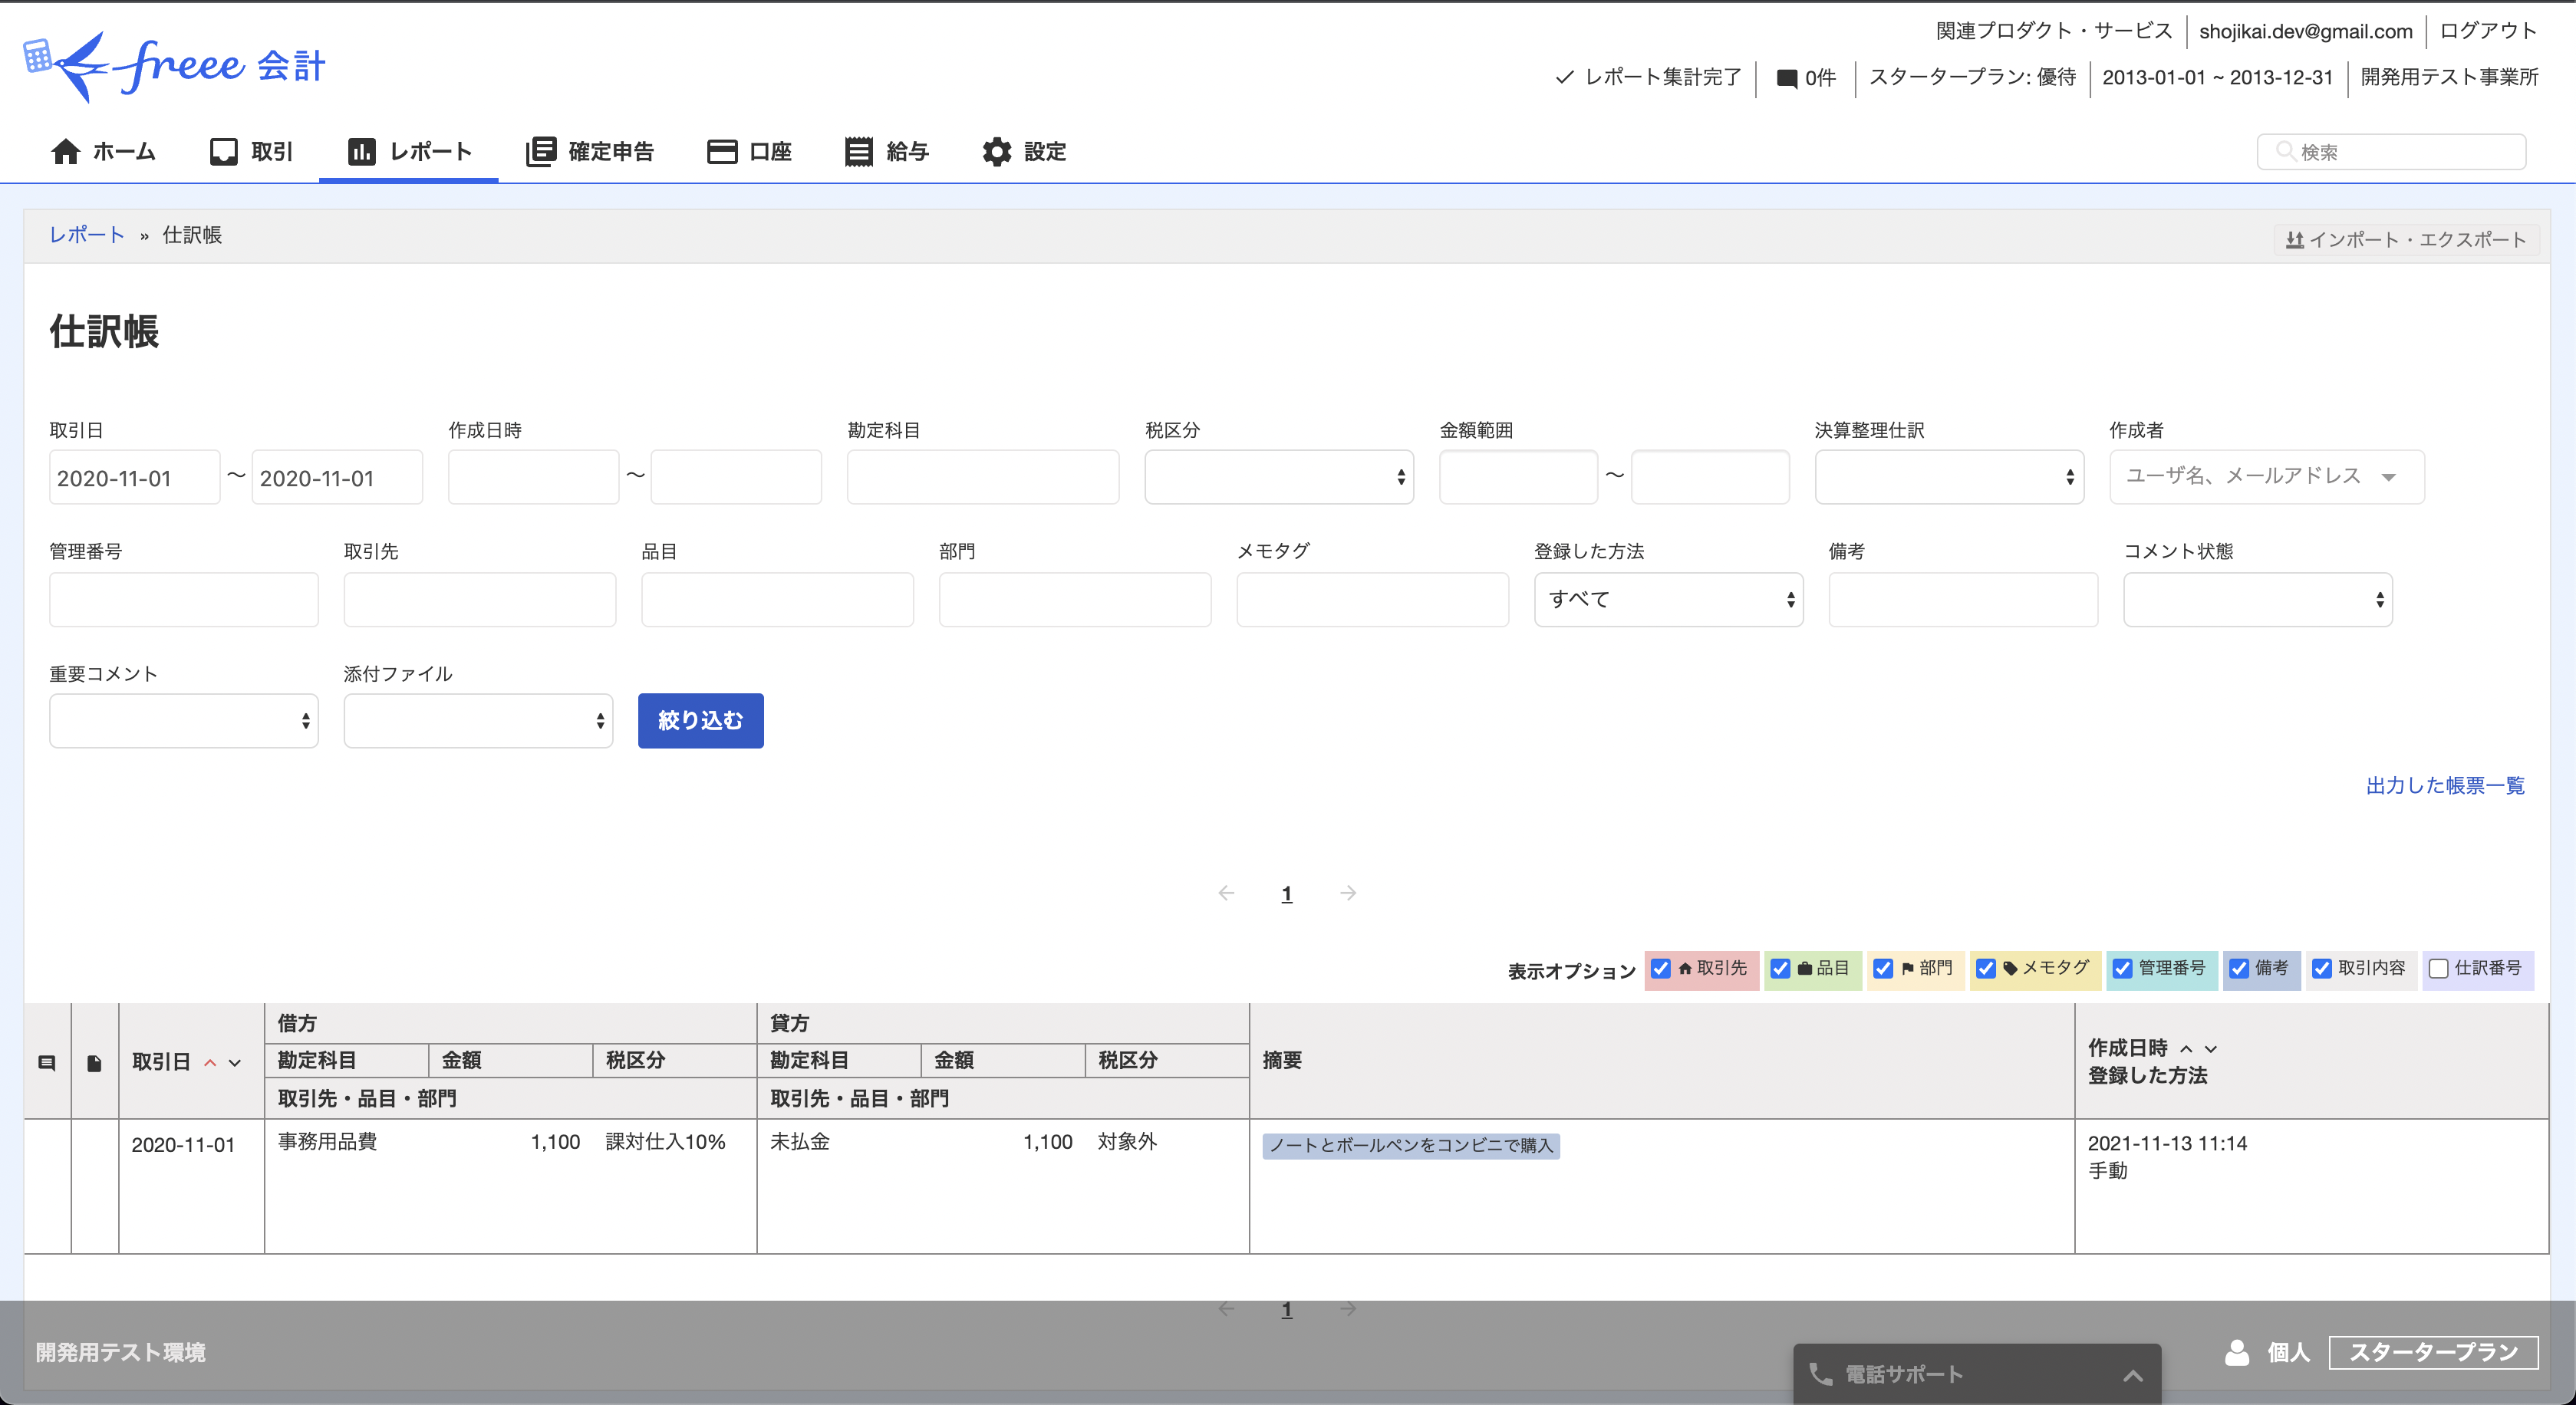The width and height of the screenshot is (2576, 1405).
Task: Uncheck the 取引先 display option
Action: point(1662,969)
